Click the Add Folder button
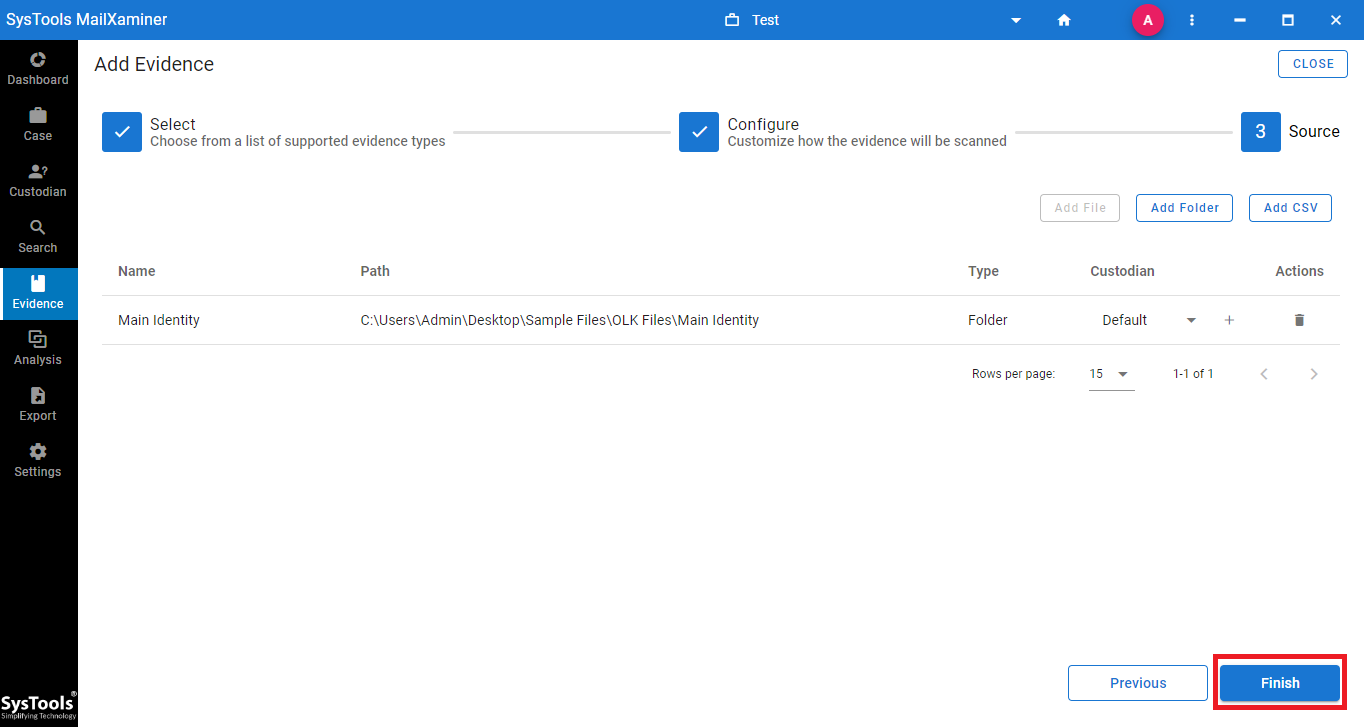The height and width of the screenshot is (727, 1364). [1185, 208]
